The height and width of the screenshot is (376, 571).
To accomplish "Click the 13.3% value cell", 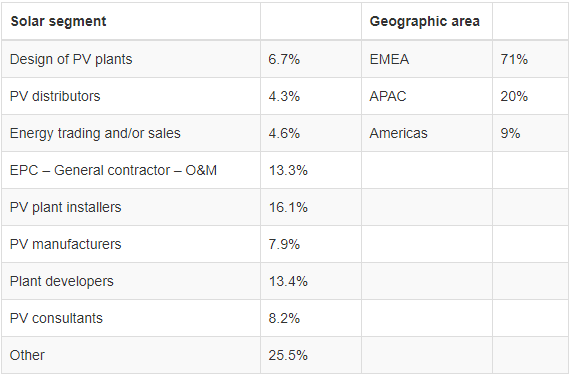I will [x=311, y=170].
